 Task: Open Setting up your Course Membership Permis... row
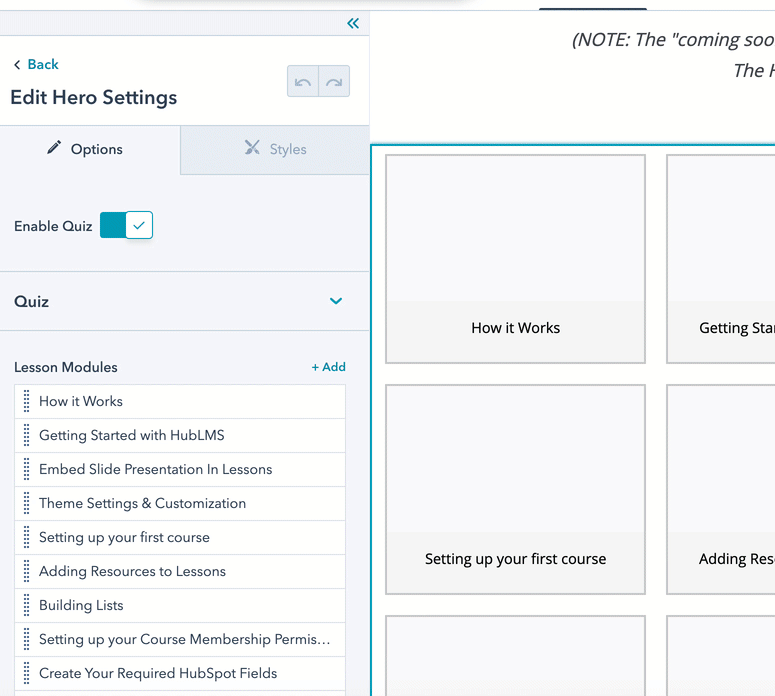(x=180, y=640)
